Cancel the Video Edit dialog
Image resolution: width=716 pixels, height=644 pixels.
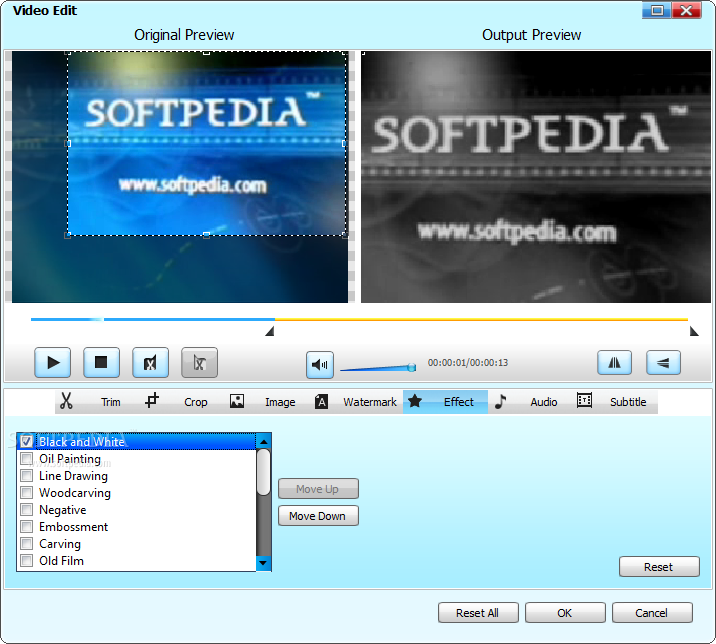pos(652,612)
